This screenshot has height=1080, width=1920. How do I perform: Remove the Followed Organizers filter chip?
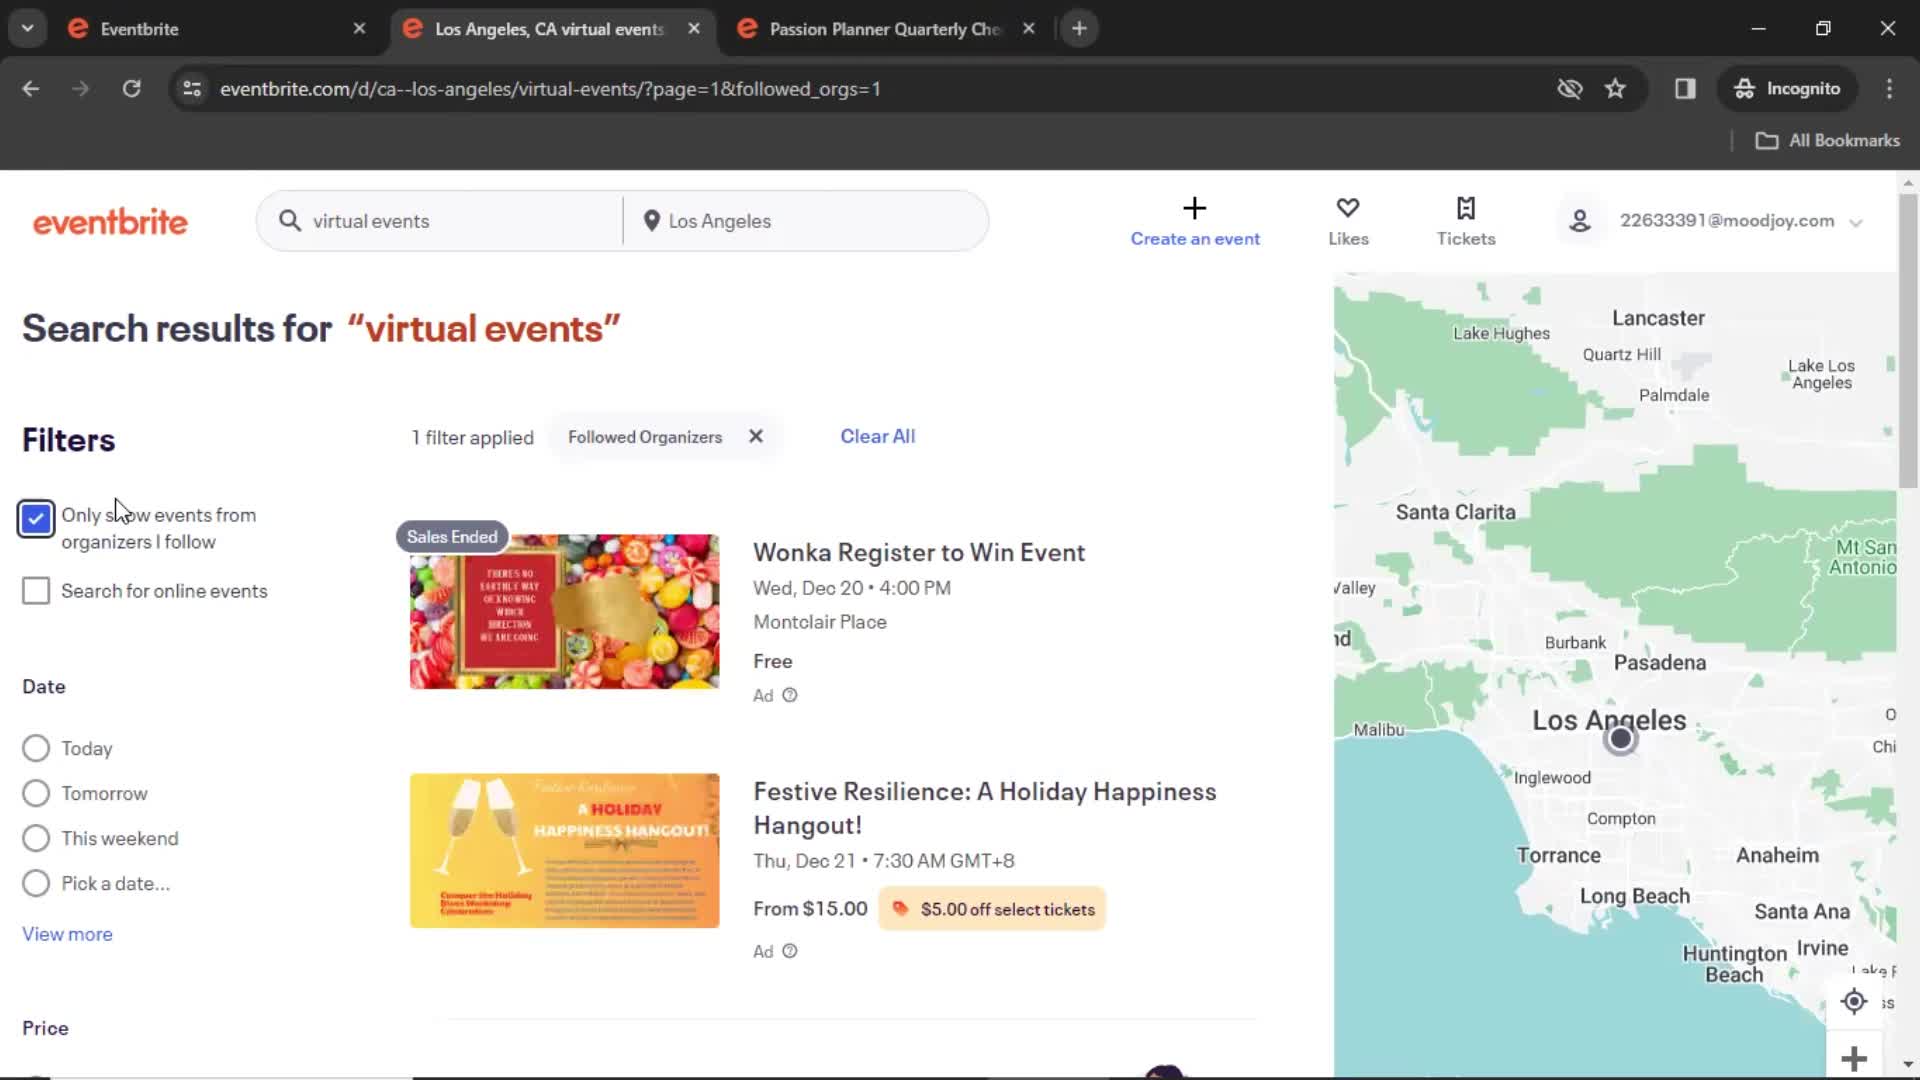click(x=756, y=436)
